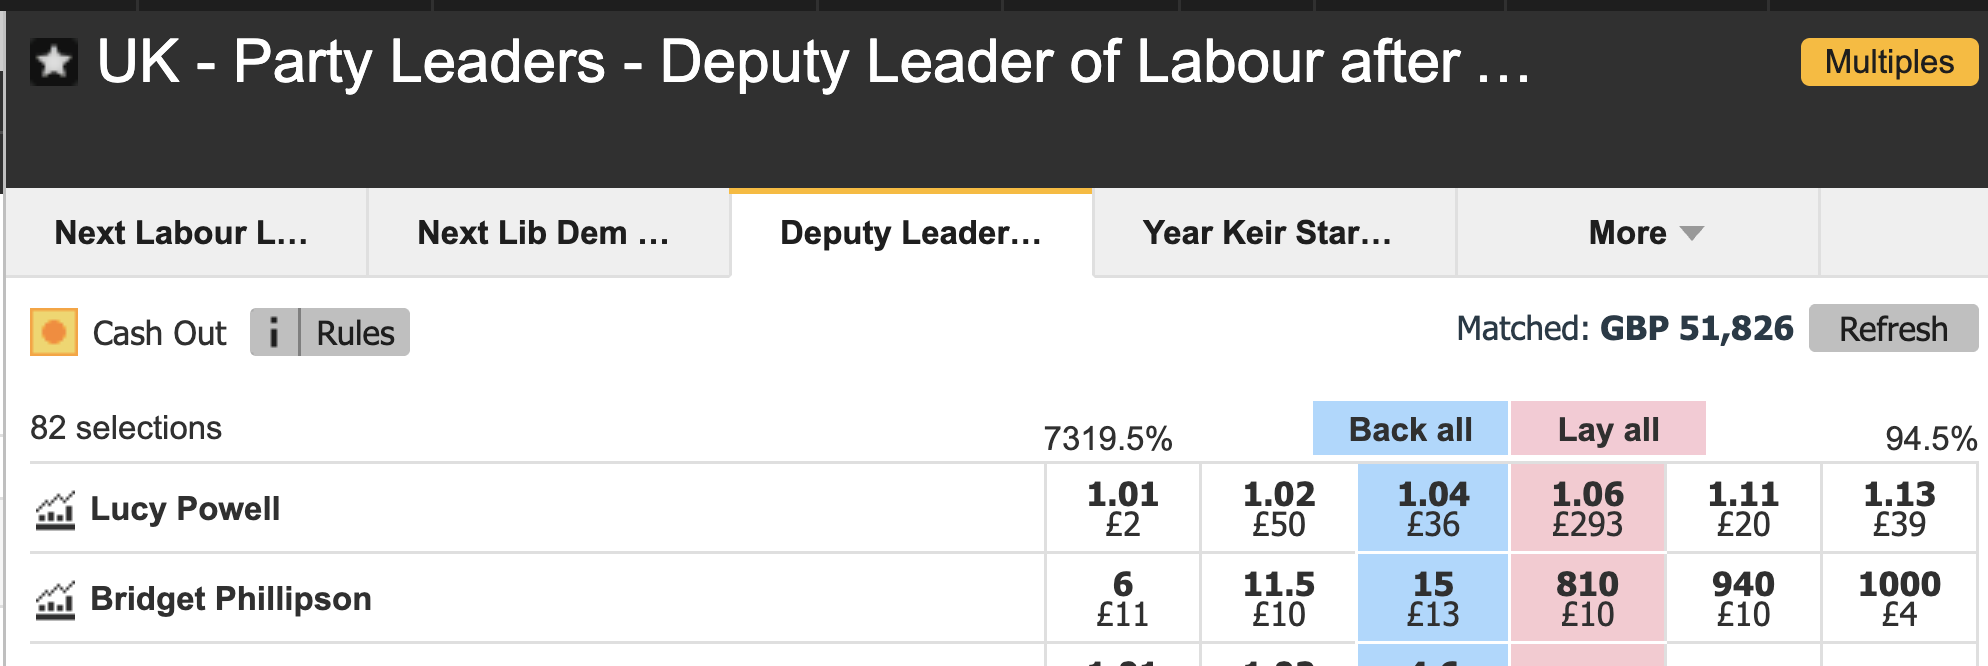
Task: Back Lucy Powell at 1.04
Action: coord(1433,508)
